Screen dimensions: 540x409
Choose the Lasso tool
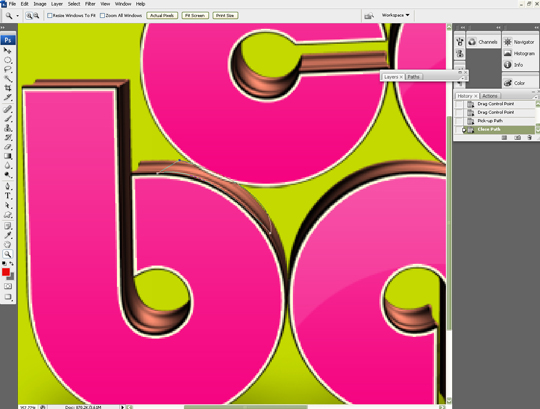8,69
